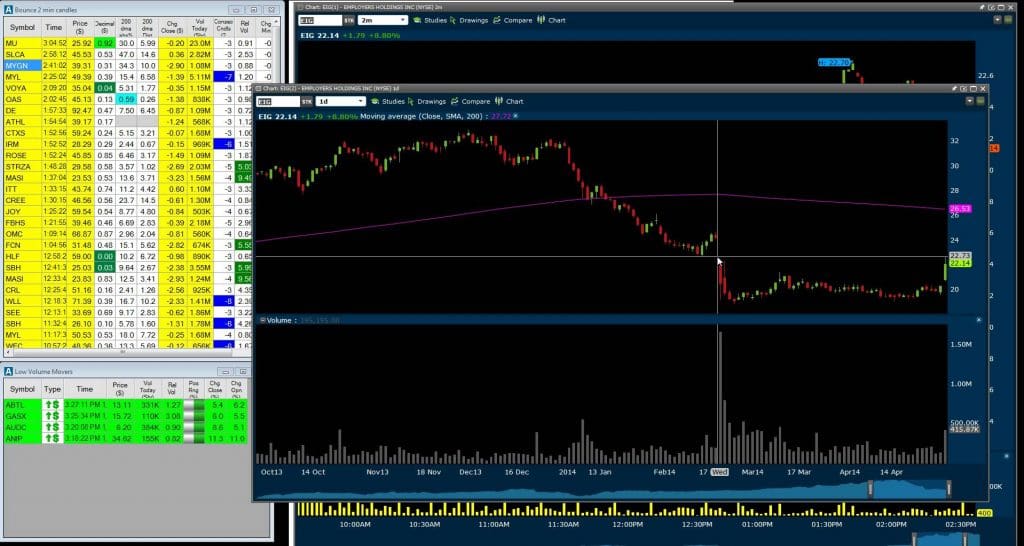Image resolution: width=1024 pixels, height=546 pixels.
Task: Open the dropdown arrow at right of 1d chart toolbar
Action: (x=967, y=101)
